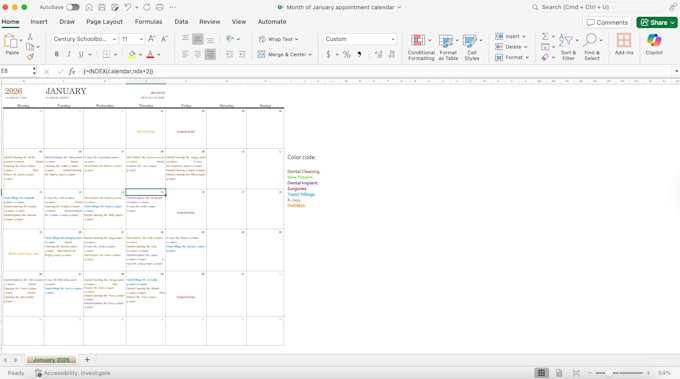
Task: Click the Insert Function fx button
Action: [x=72, y=72]
